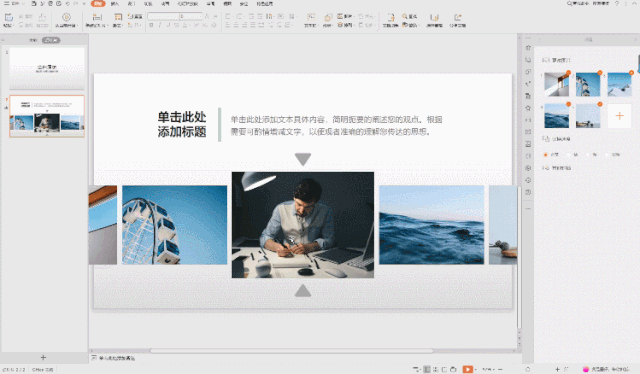640x374 pixels.
Task: Apply underline formatting
Action: [168, 25]
